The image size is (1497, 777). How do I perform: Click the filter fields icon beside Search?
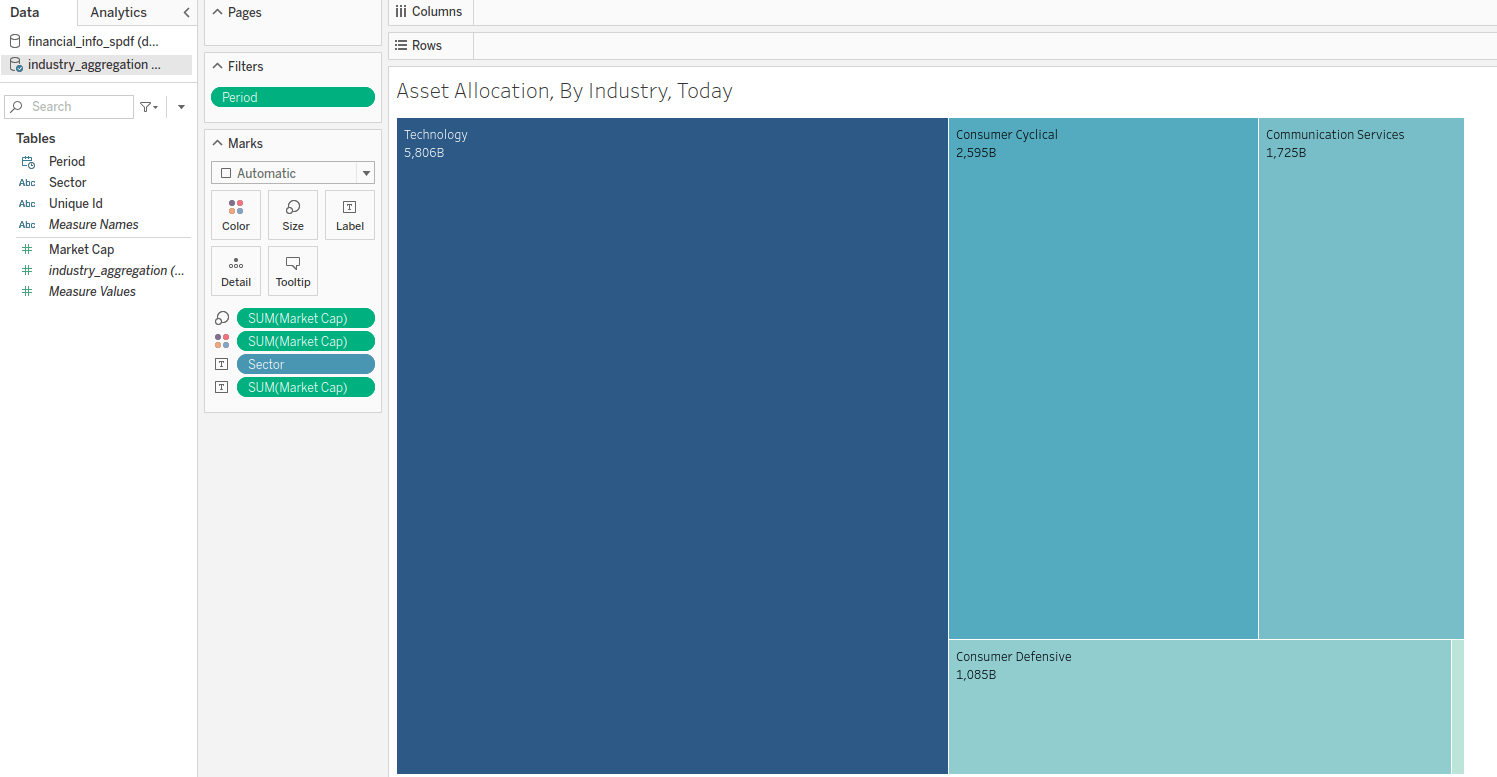click(148, 107)
